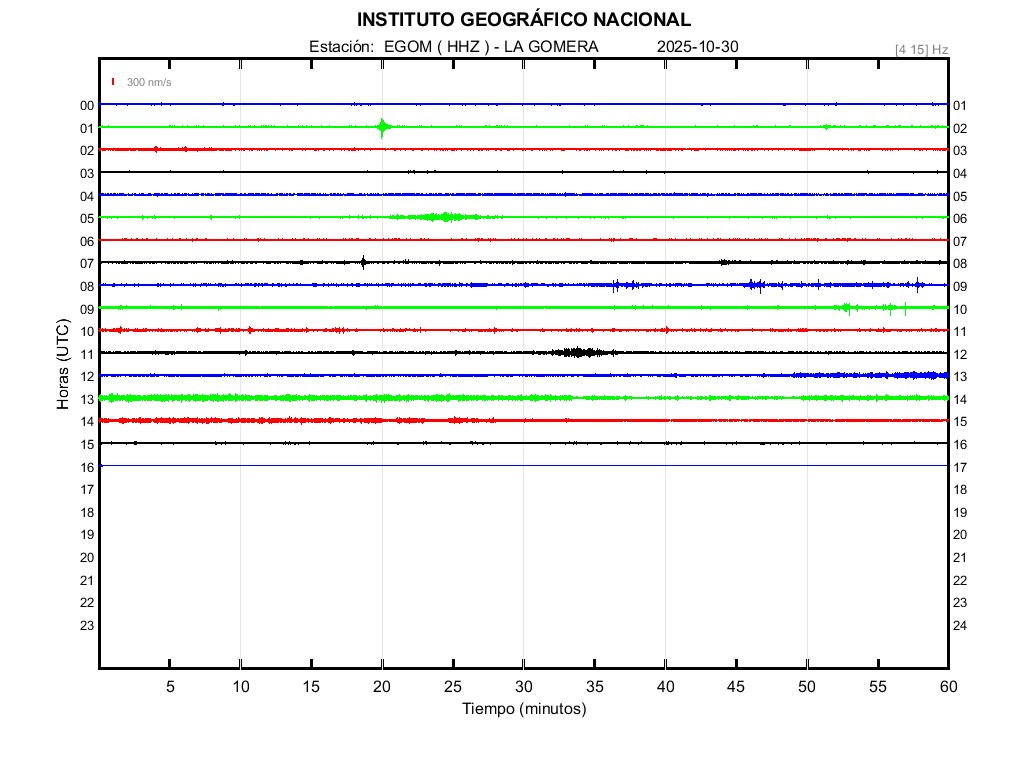Click the 45 tick label on the time axis
This screenshot has width=1024, height=768.
[735, 686]
